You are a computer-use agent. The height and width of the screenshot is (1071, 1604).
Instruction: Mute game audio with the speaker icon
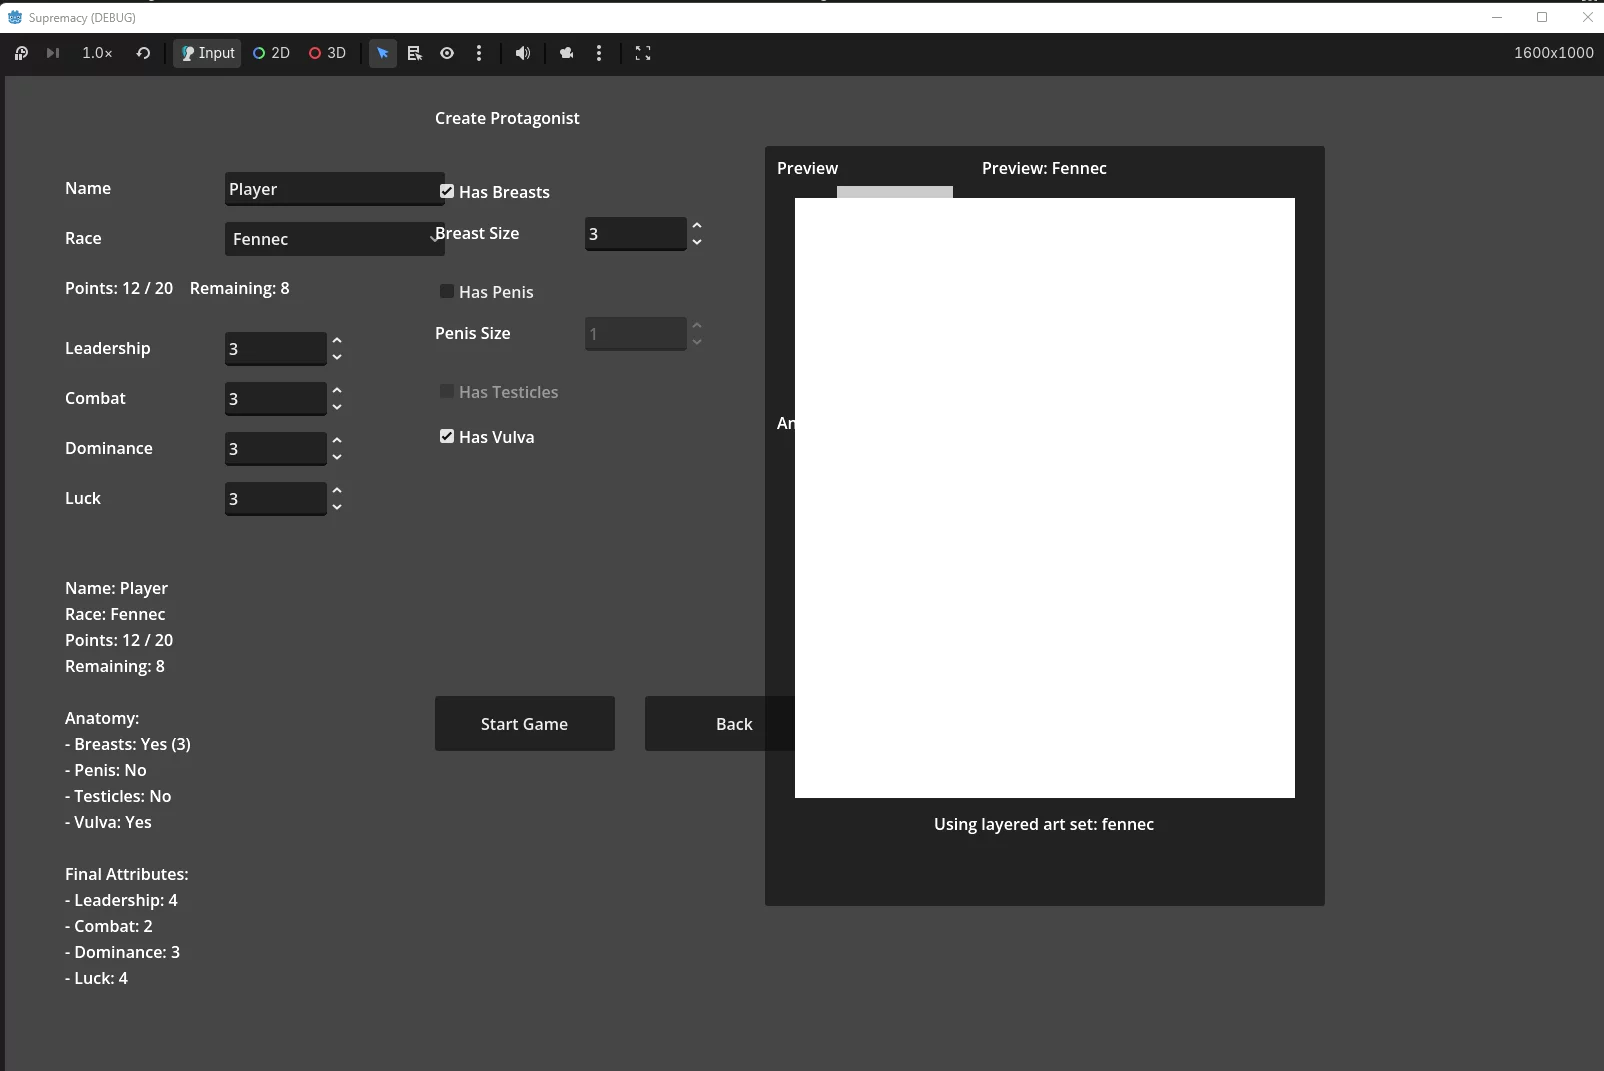[522, 53]
